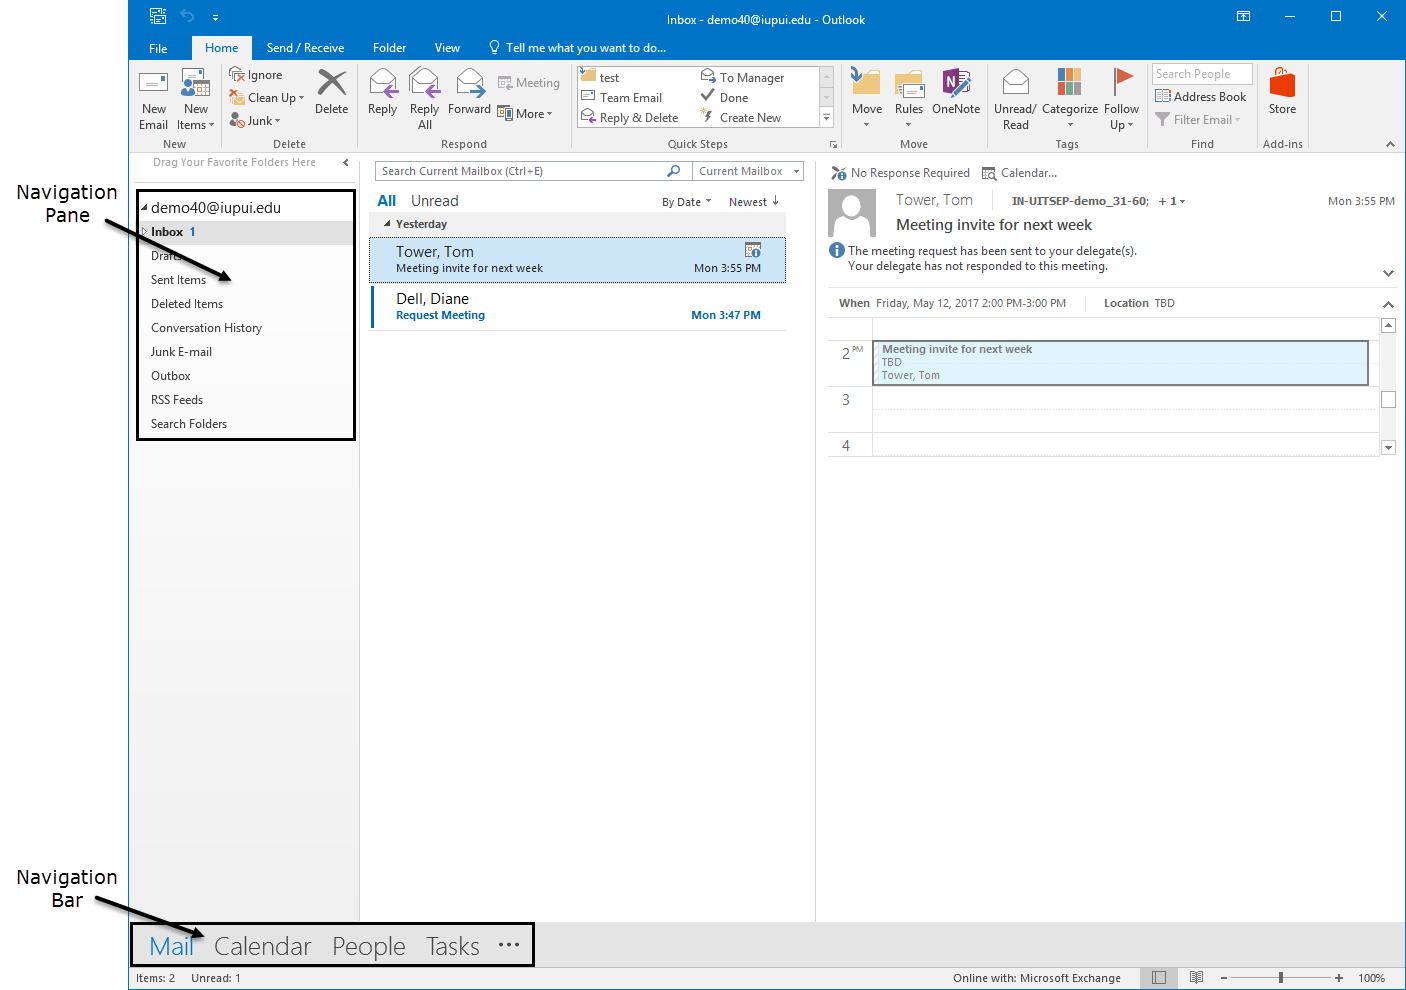Viewport: 1406px width, 990px height.
Task: Click the Tell me what you want to do box
Action: [x=577, y=48]
